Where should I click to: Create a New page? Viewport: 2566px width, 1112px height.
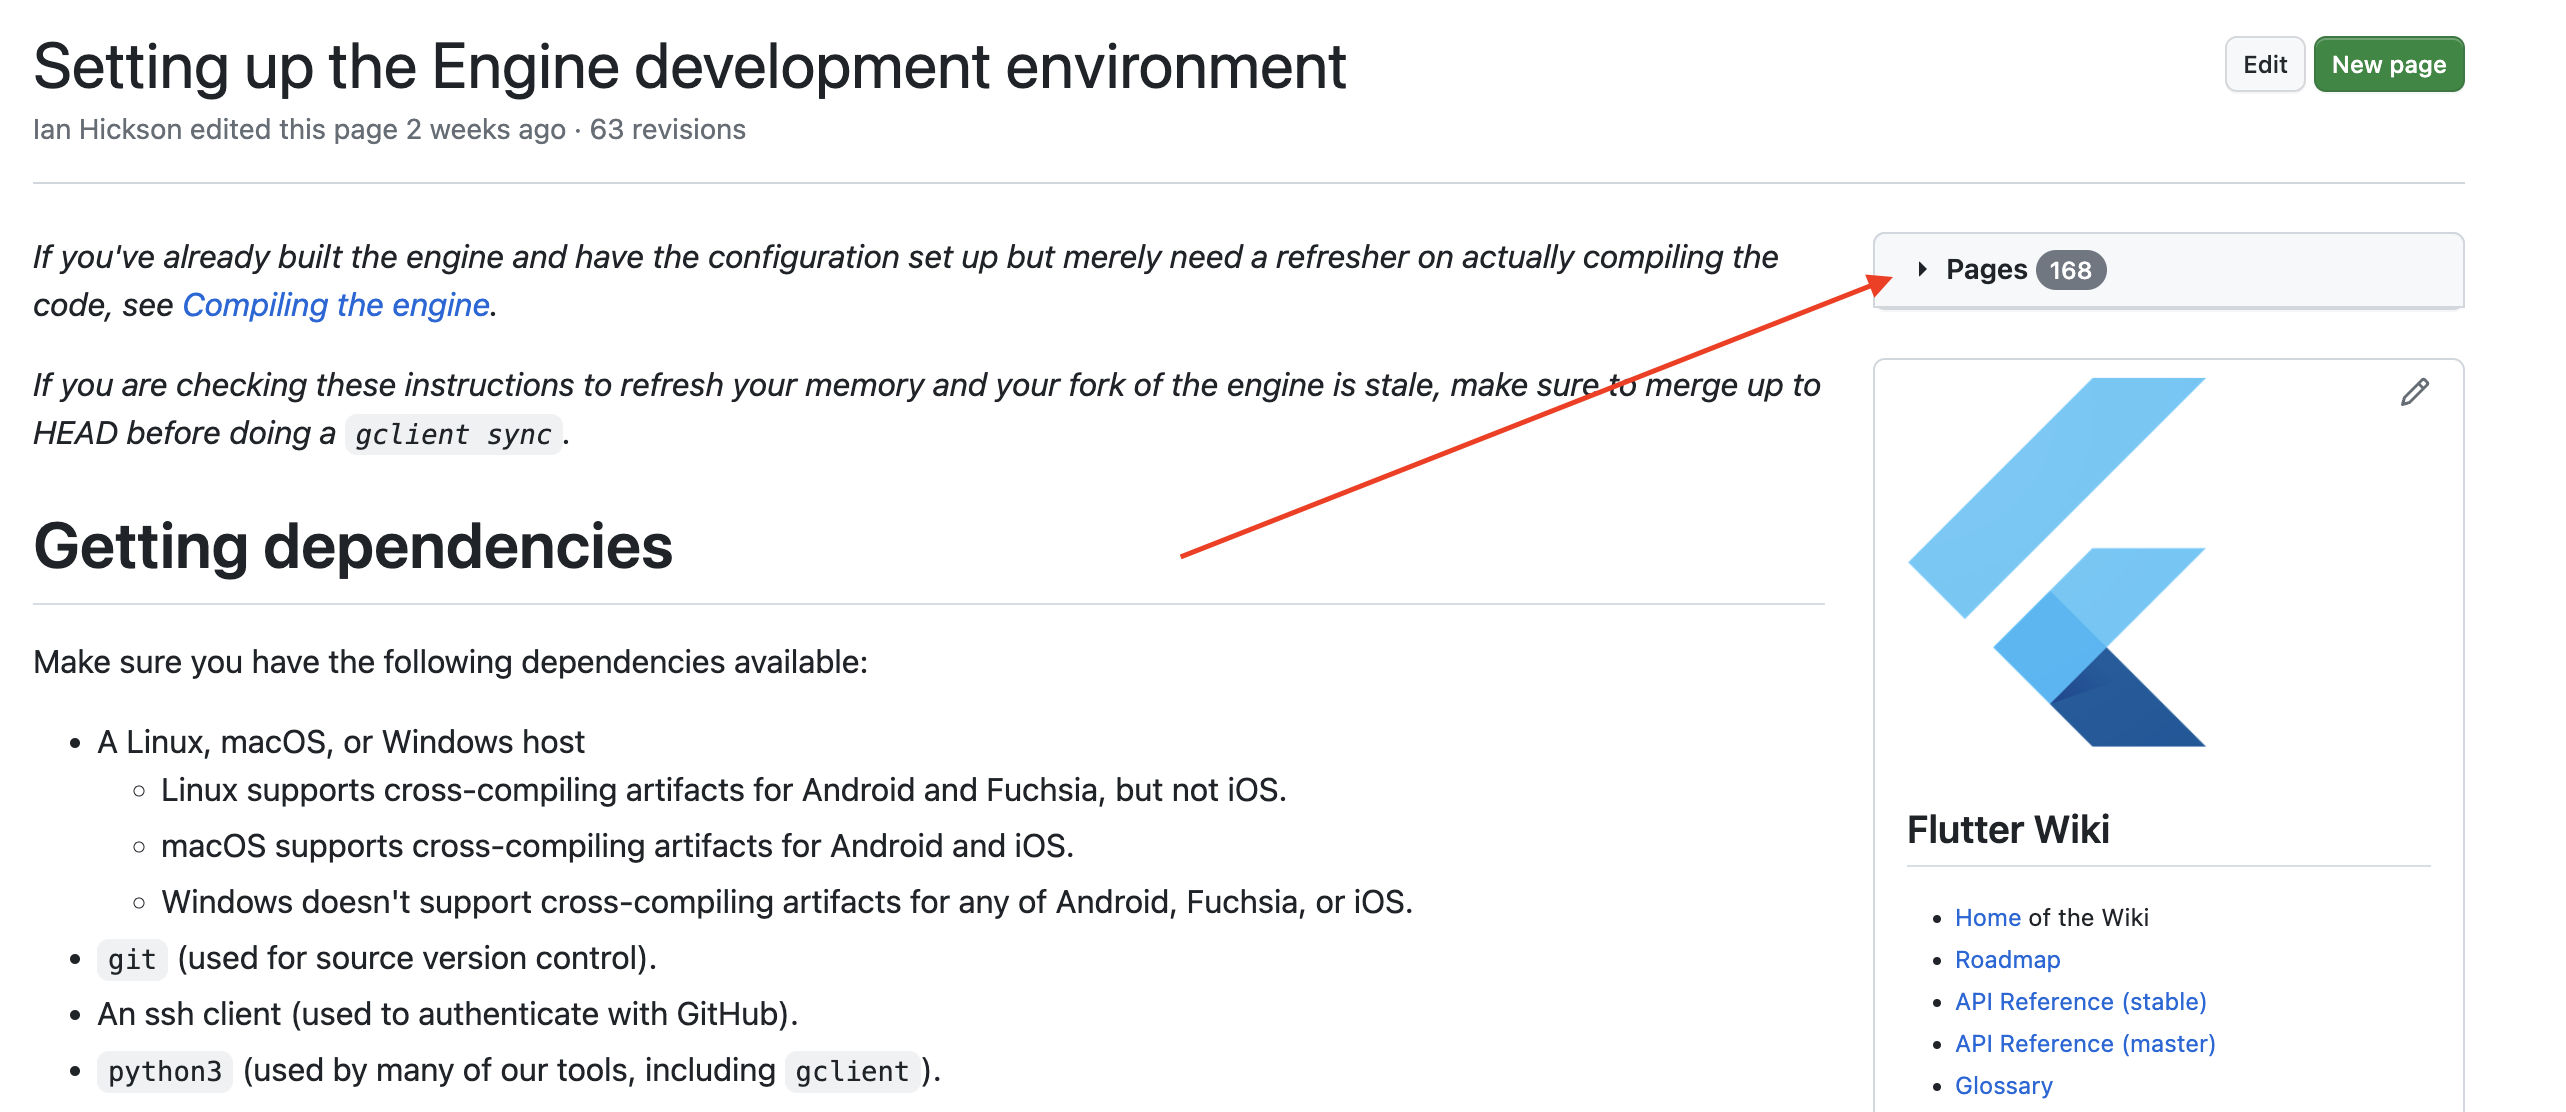pyautogui.click(x=2389, y=63)
